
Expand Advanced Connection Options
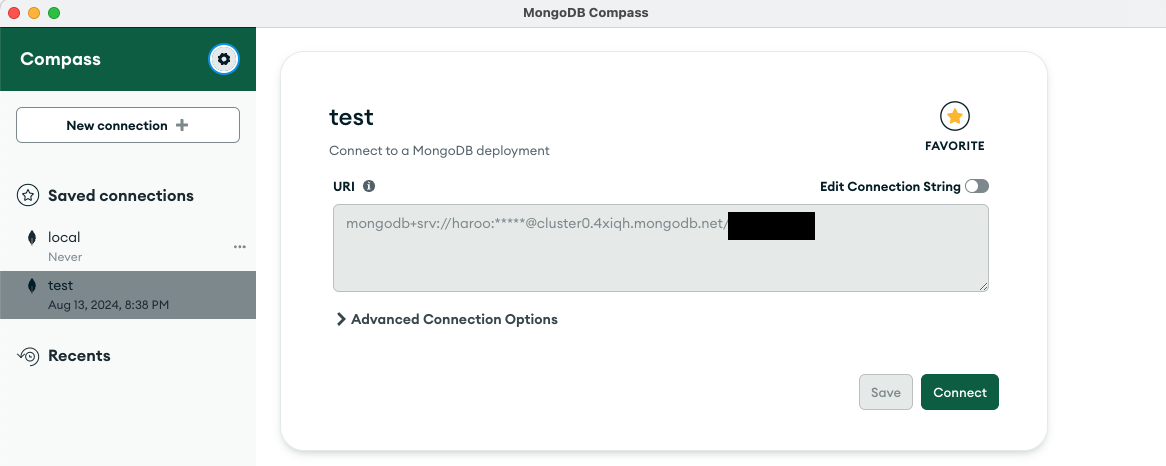coord(447,319)
